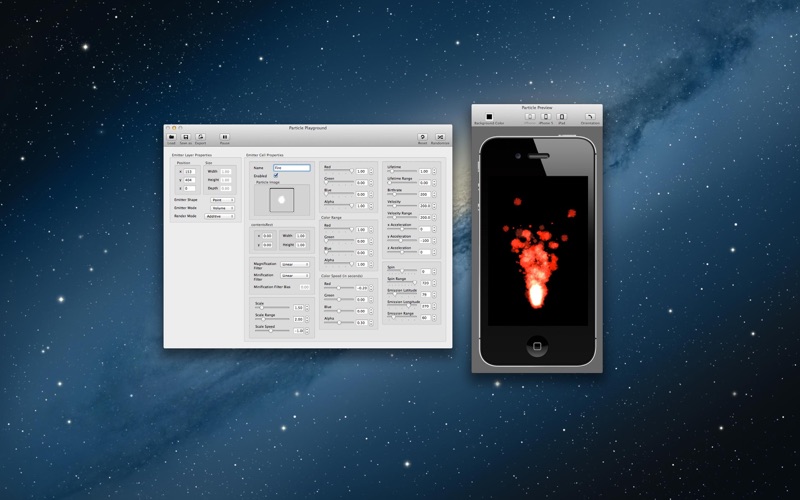Click the Birthrate value stepper
Image resolution: width=800 pixels, height=500 pixels.
click(434, 194)
